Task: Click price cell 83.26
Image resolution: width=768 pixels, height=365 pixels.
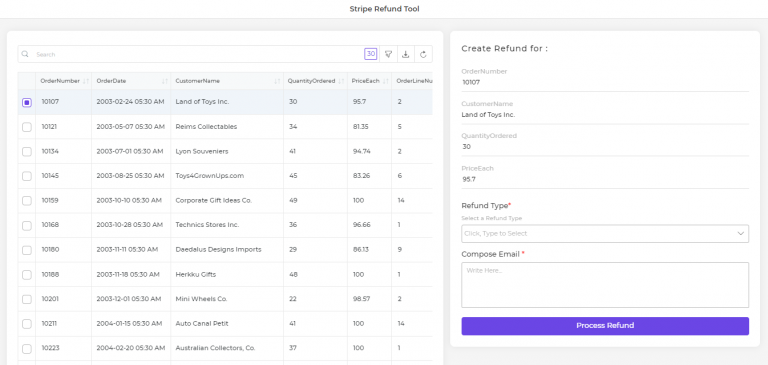Action: tap(361, 176)
